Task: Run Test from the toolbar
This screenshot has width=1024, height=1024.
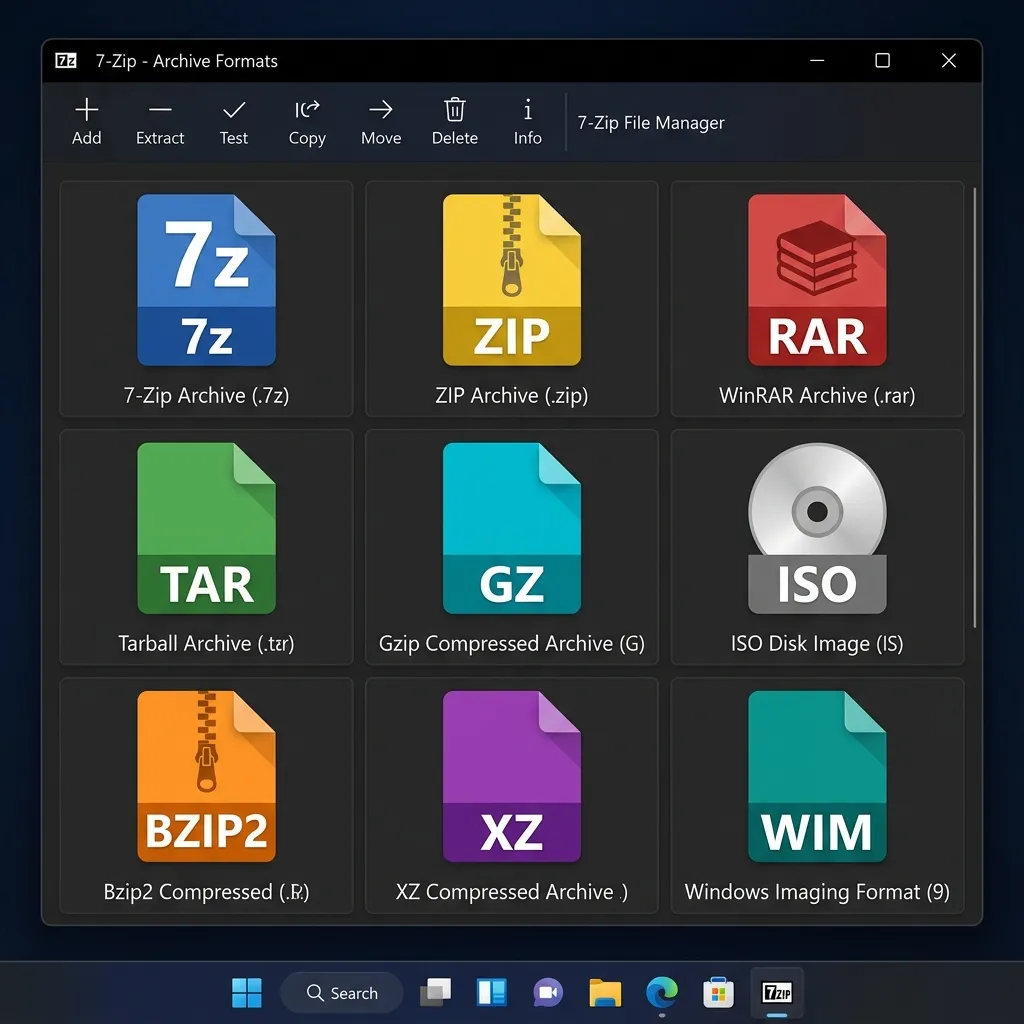Action: (x=234, y=122)
